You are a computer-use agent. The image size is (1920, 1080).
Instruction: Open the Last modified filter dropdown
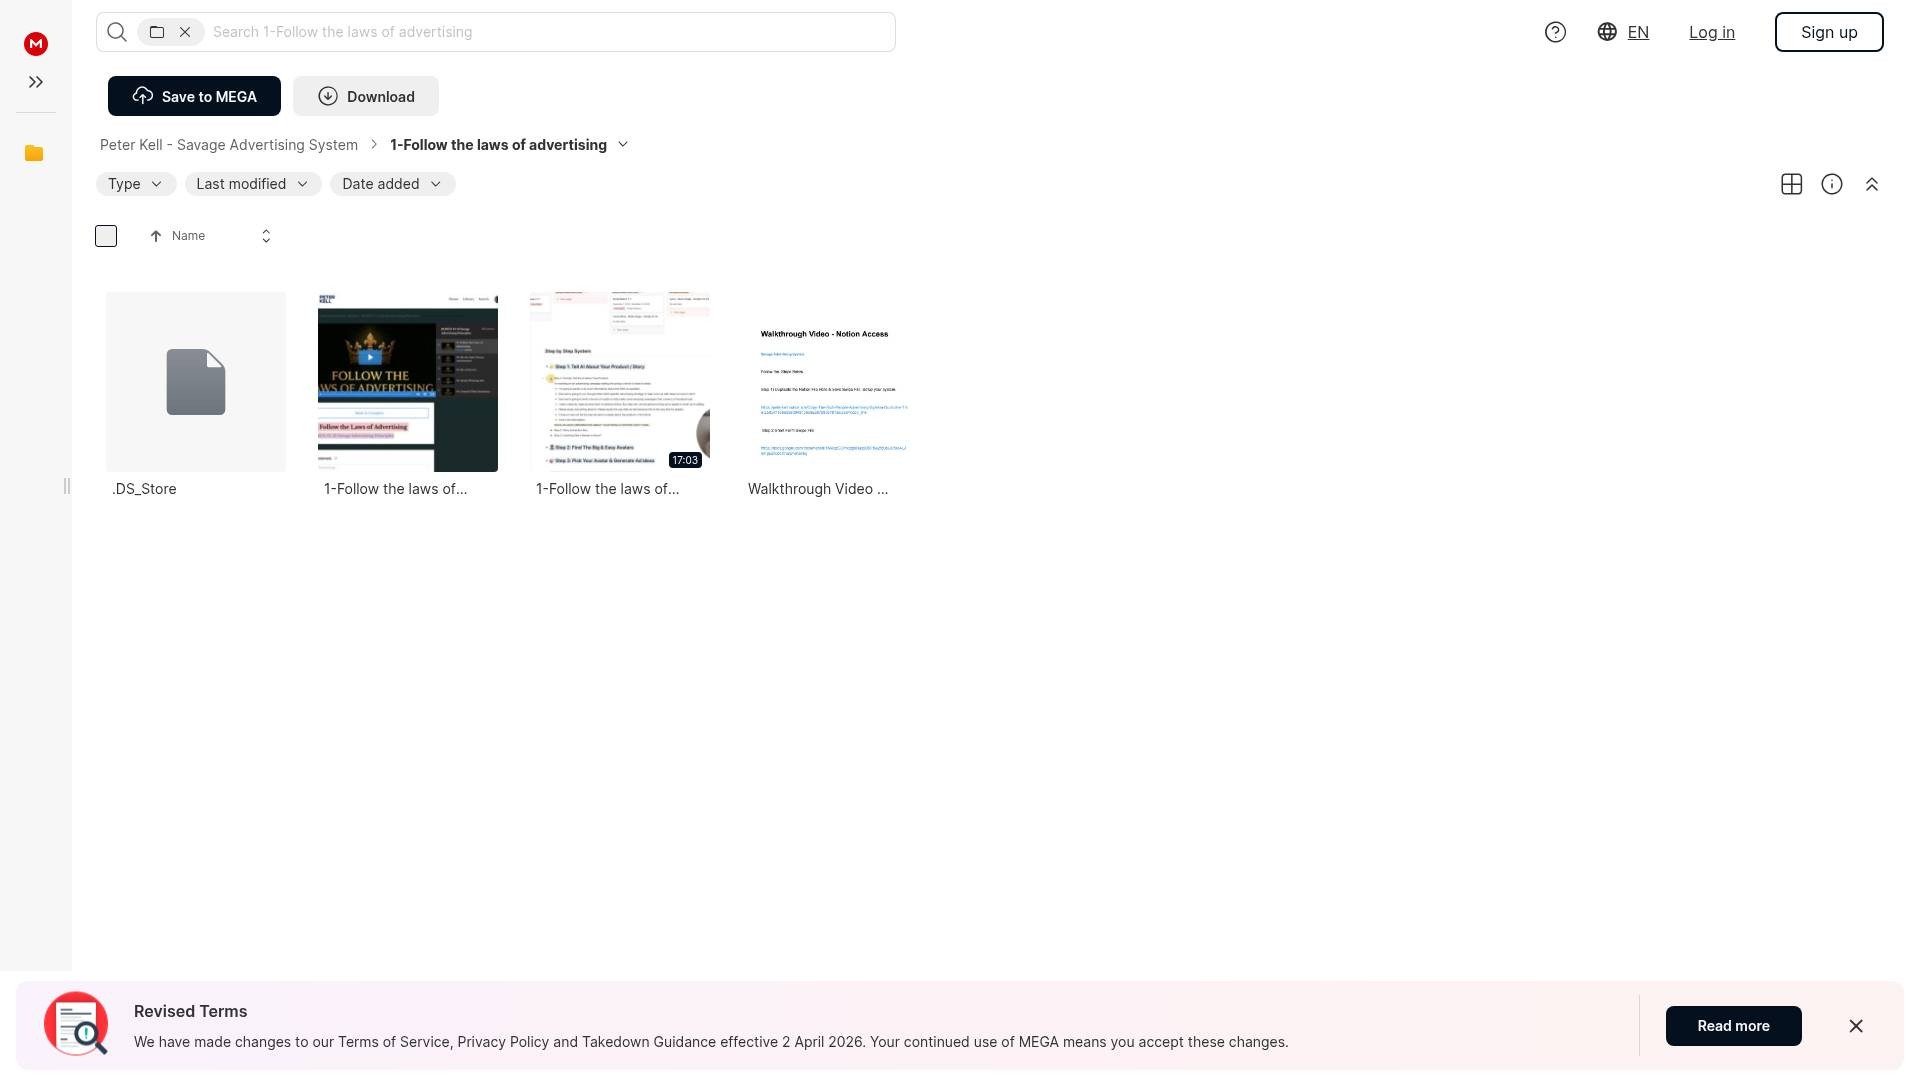[x=252, y=184]
